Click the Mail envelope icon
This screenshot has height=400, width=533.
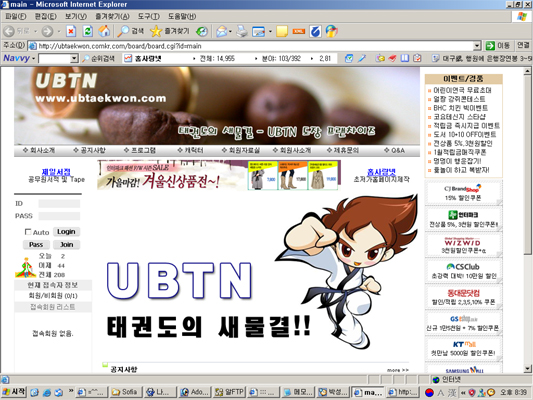point(222,32)
